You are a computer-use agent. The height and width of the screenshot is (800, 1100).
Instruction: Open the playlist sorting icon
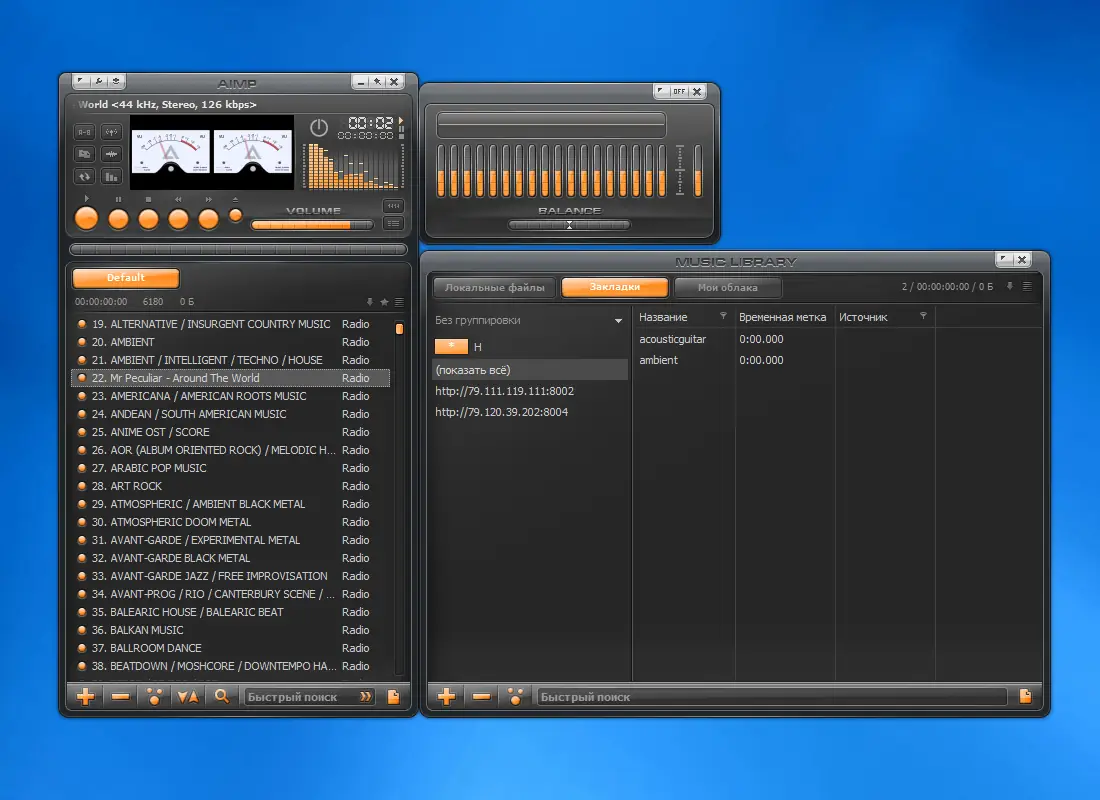coord(188,696)
